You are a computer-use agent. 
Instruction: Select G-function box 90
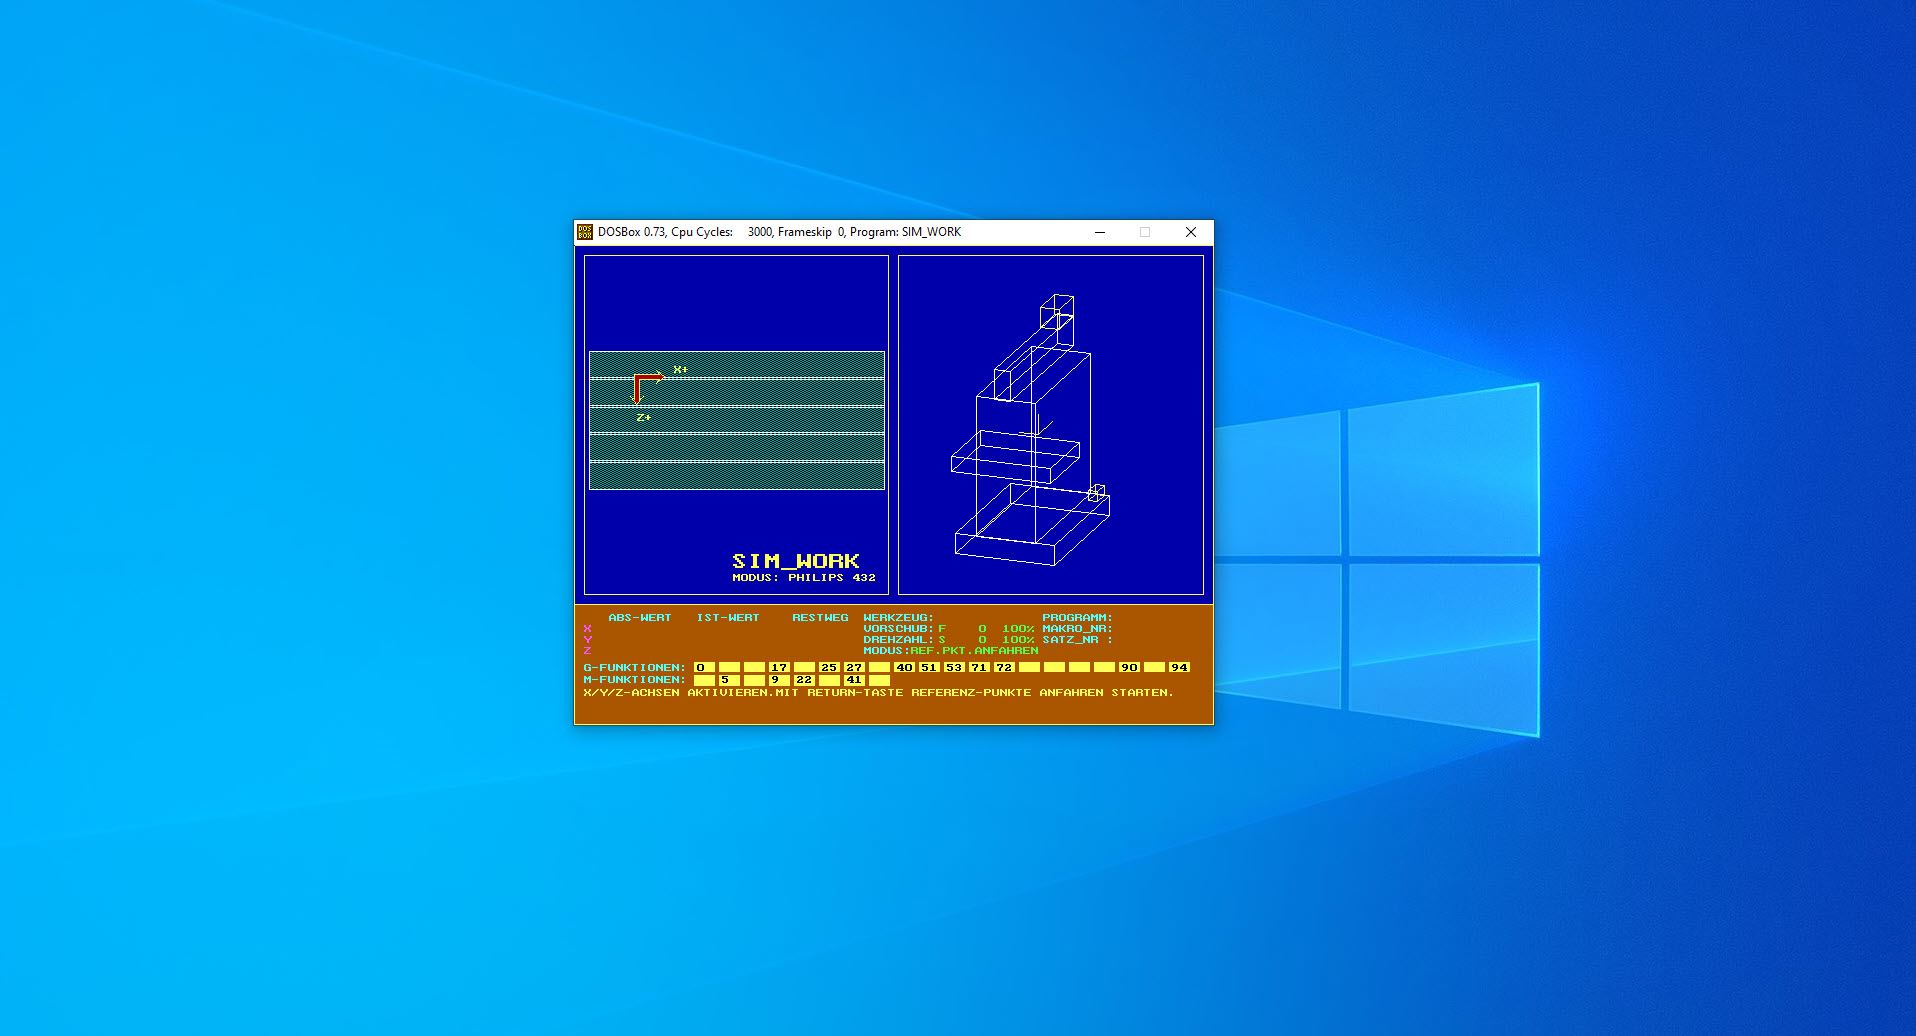(x=1129, y=667)
